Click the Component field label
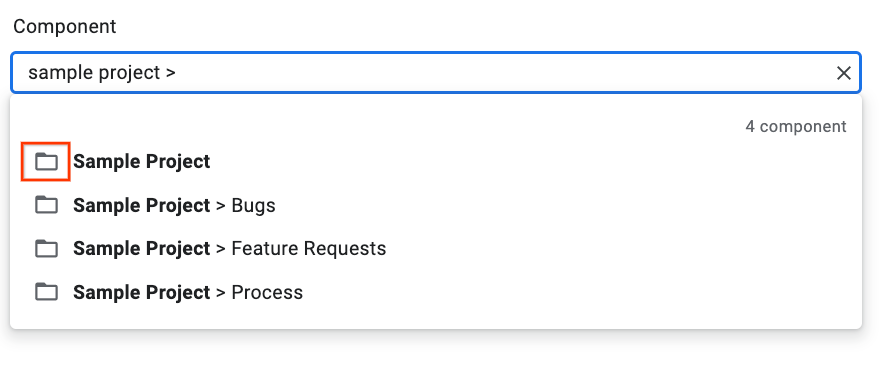The width and height of the screenshot is (881, 375). [x=65, y=26]
